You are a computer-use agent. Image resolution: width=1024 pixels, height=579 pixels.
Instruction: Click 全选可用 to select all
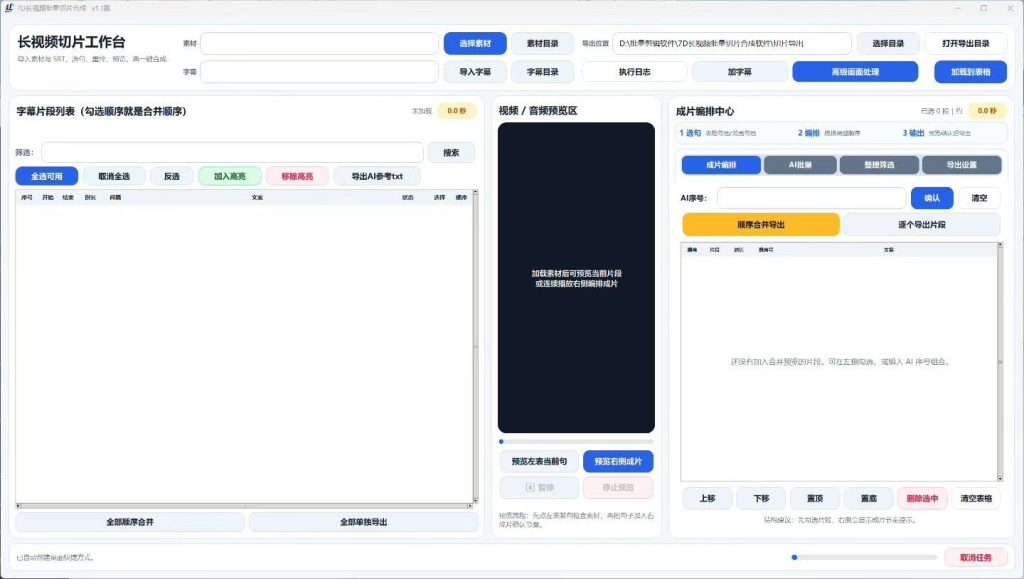point(47,176)
